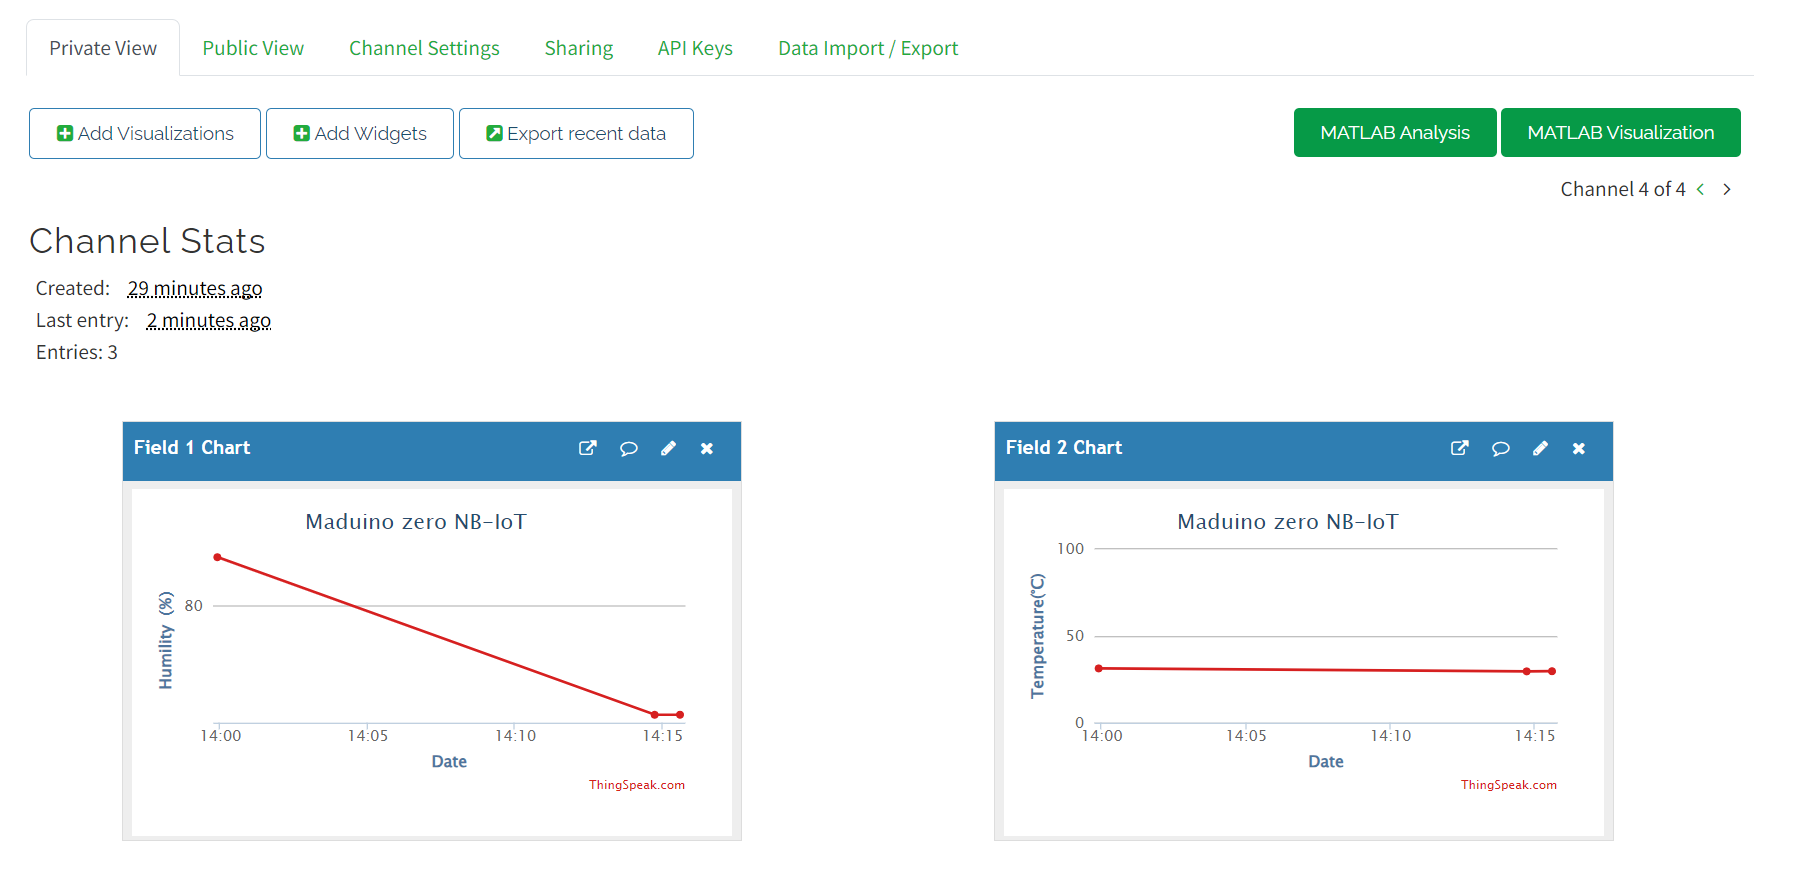1808x871 pixels.
Task: Click last data point on humidity chart
Action: [680, 715]
